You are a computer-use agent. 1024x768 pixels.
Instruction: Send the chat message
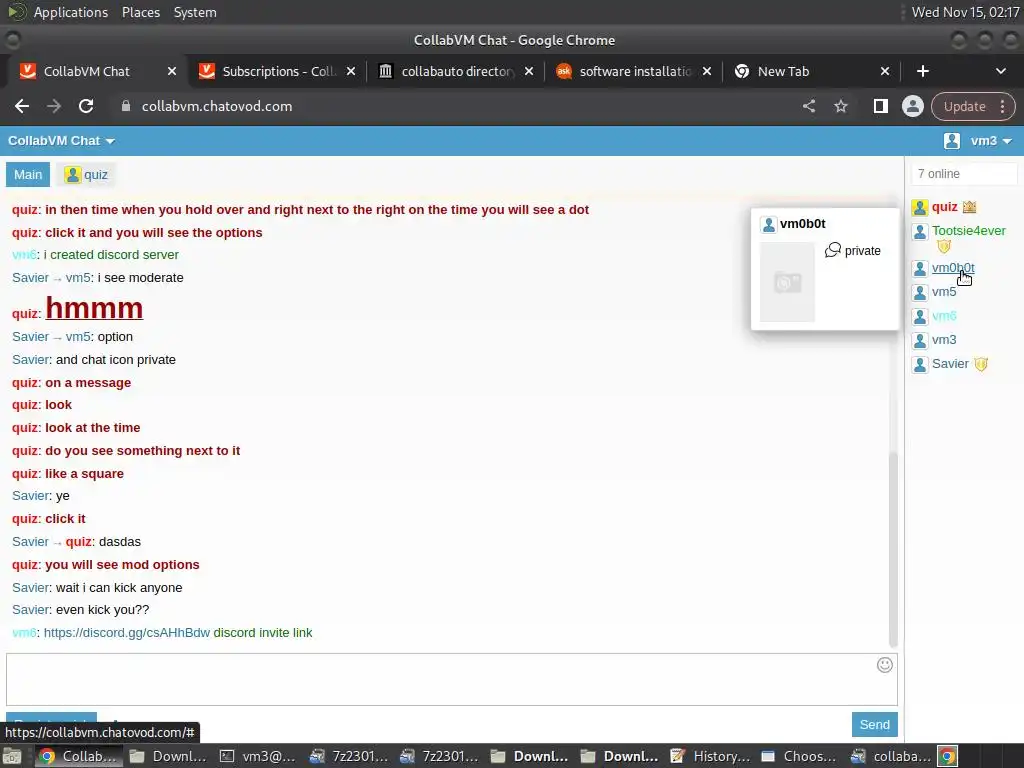[x=874, y=724]
